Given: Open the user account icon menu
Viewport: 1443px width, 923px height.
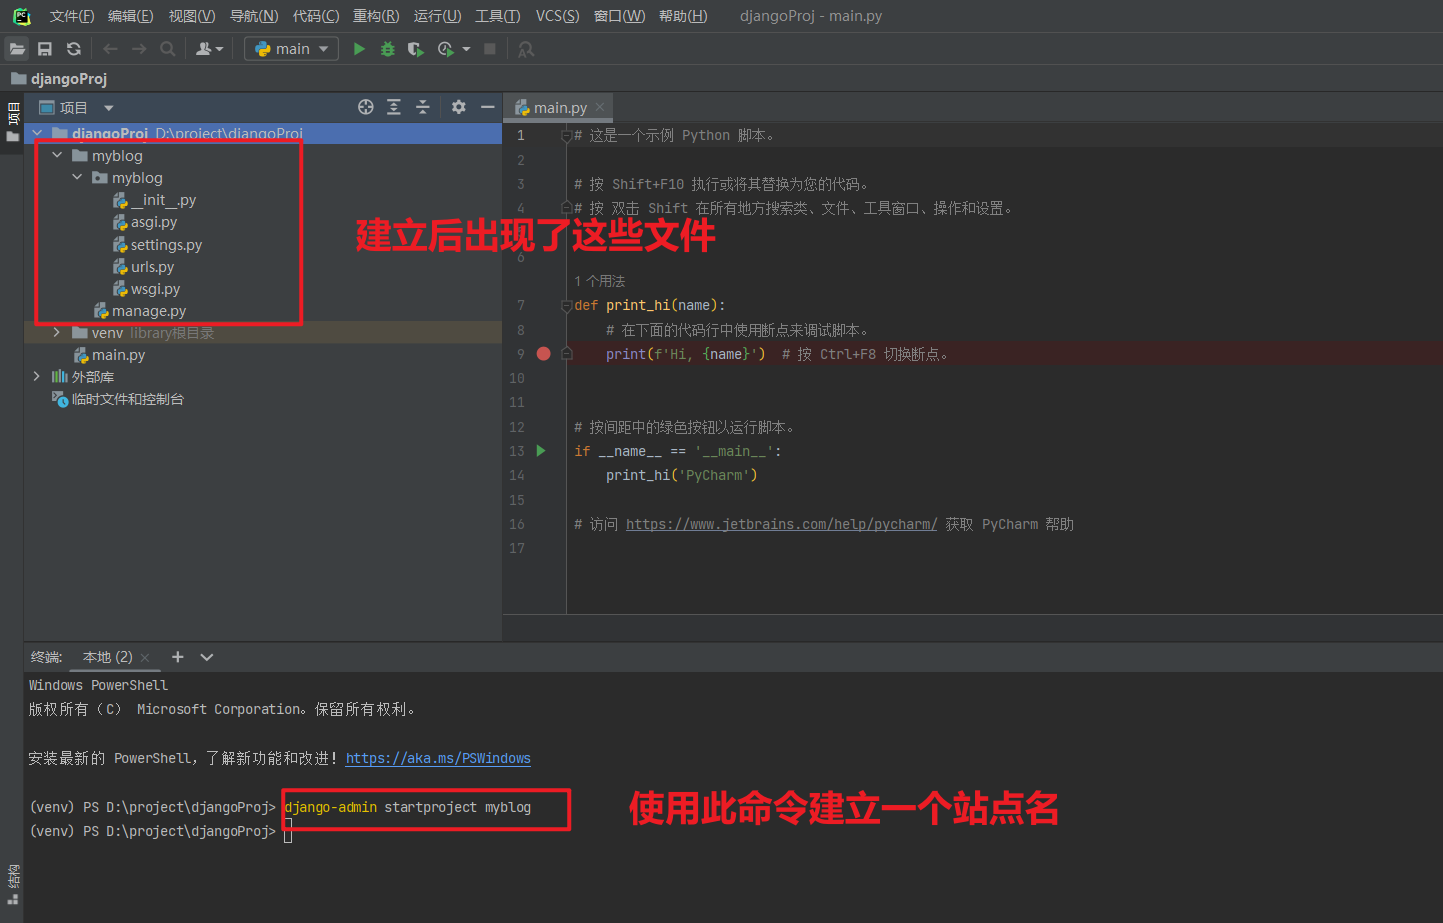Looking at the screenshot, I should click(209, 49).
